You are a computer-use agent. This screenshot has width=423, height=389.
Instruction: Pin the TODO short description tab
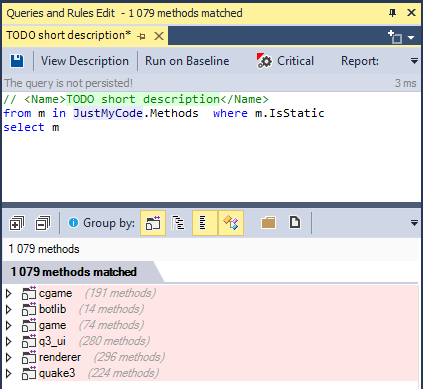[x=142, y=36]
